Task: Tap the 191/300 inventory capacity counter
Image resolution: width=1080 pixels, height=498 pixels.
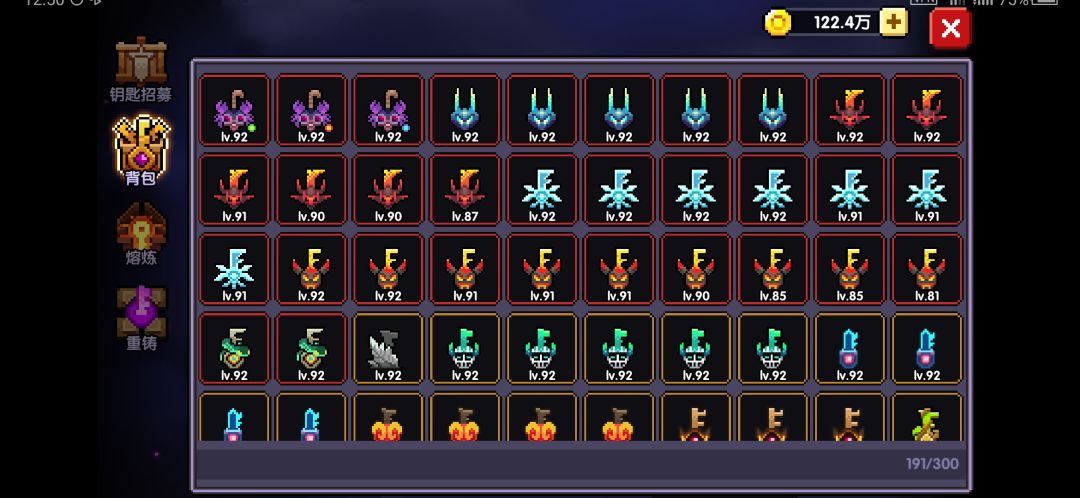Action: (x=933, y=464)
